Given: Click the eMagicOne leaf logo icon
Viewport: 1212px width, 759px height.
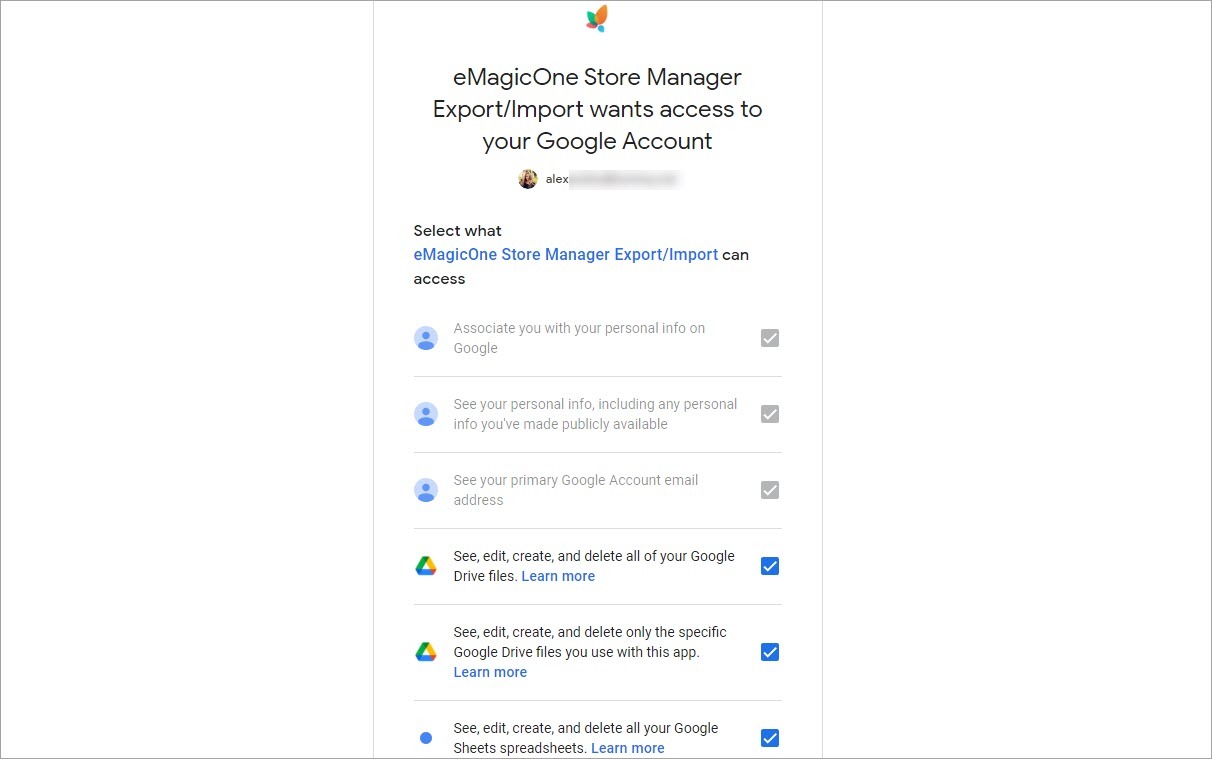Looking at the screenshot, I should click(x=597, y=19).
